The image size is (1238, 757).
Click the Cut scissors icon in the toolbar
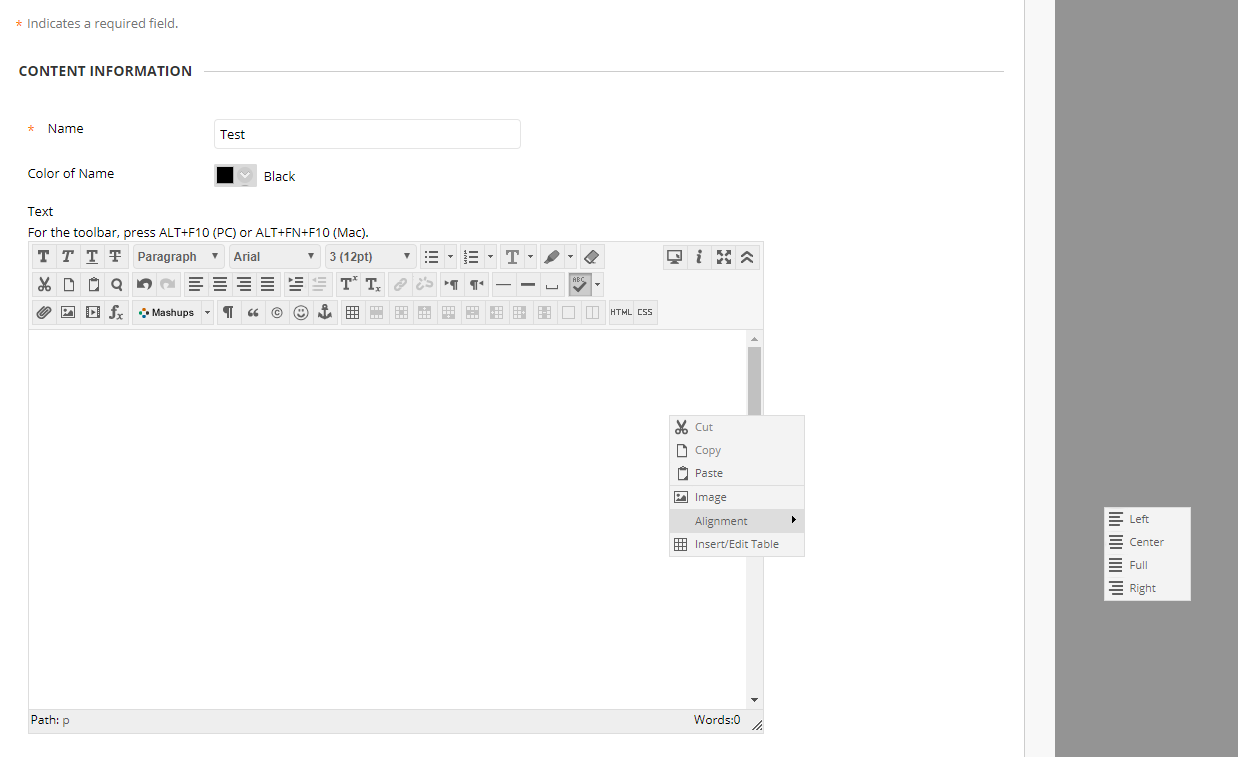tap(44, 284)
